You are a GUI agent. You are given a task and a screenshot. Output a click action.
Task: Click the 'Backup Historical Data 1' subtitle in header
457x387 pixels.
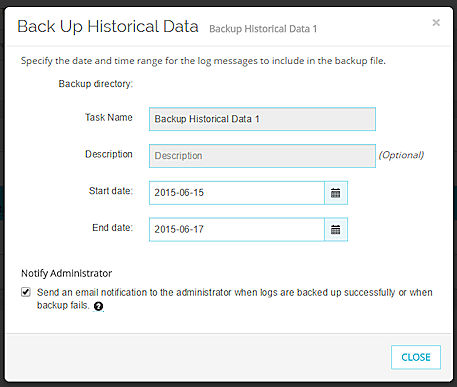(x=263, y=29)
